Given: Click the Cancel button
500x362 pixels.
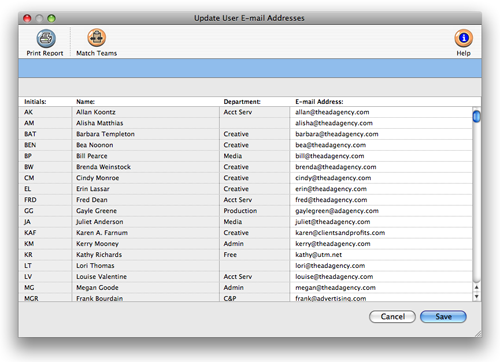Looking at the screenshot, I should click(x=392, y=316).
